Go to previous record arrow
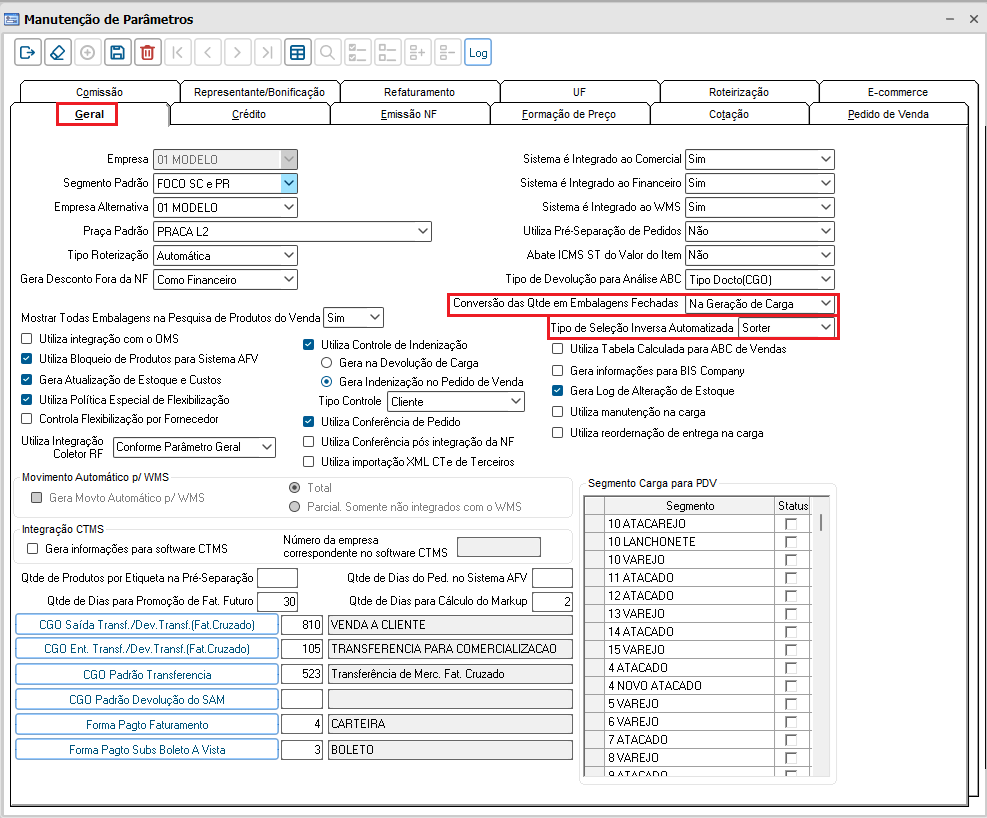Viewport: 987px width, 818px height. 208,53
